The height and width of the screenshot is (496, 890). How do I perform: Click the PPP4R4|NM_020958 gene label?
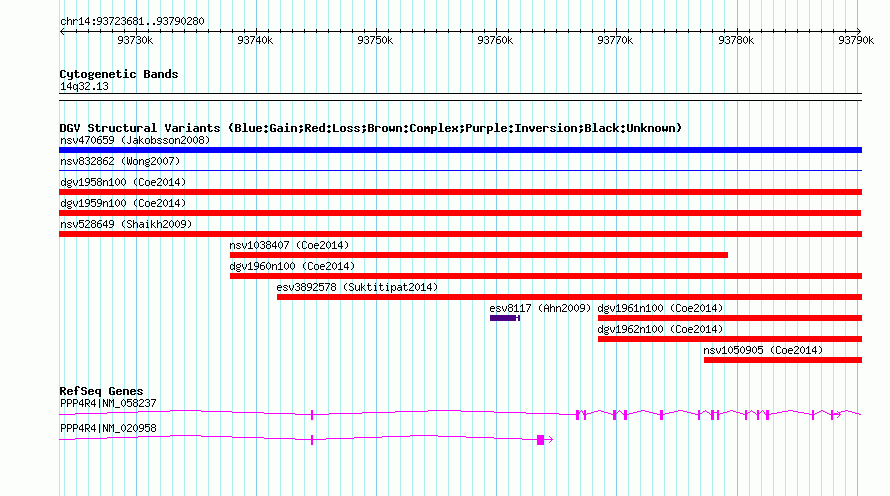tap(108, 428)
